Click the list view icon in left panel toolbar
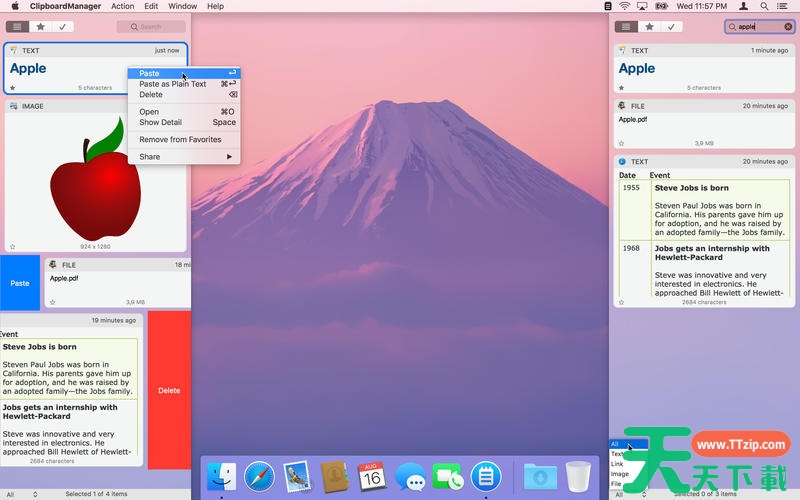The image size is (800, 500). coord(17,27)
